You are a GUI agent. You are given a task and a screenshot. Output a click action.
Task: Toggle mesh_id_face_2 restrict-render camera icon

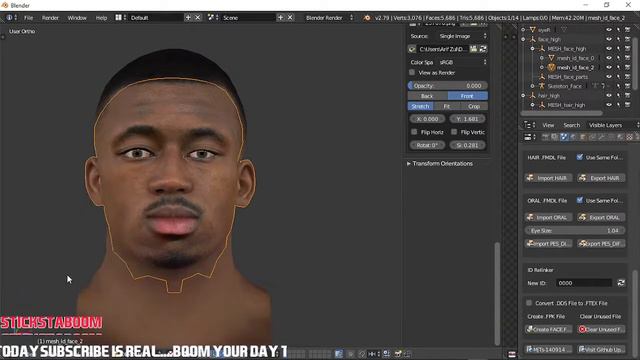coord(628,67)
